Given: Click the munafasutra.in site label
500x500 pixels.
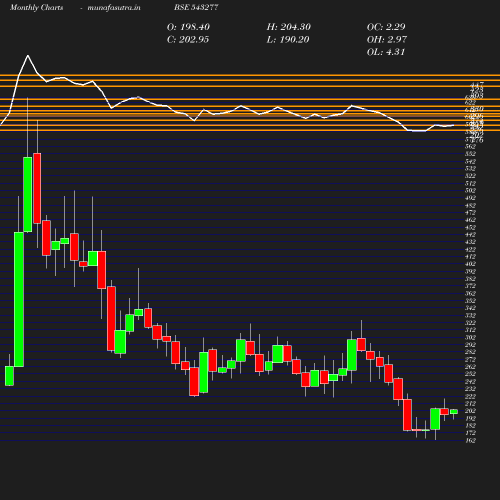Looking at the screenshot, I should 114,8.
